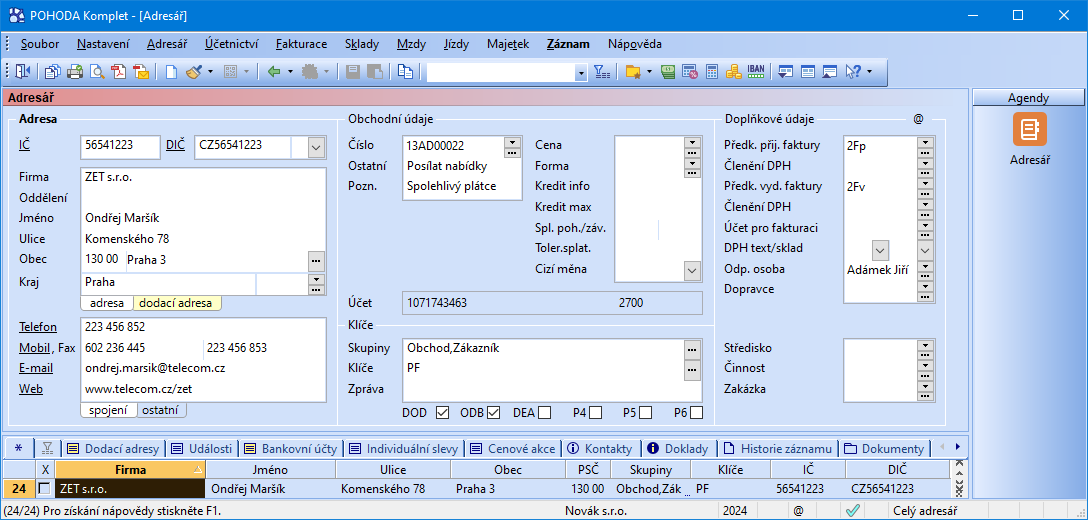Click the paintbrush toolbar icon
This screenshot has width=1088, height=520.
tap(194, 71)
